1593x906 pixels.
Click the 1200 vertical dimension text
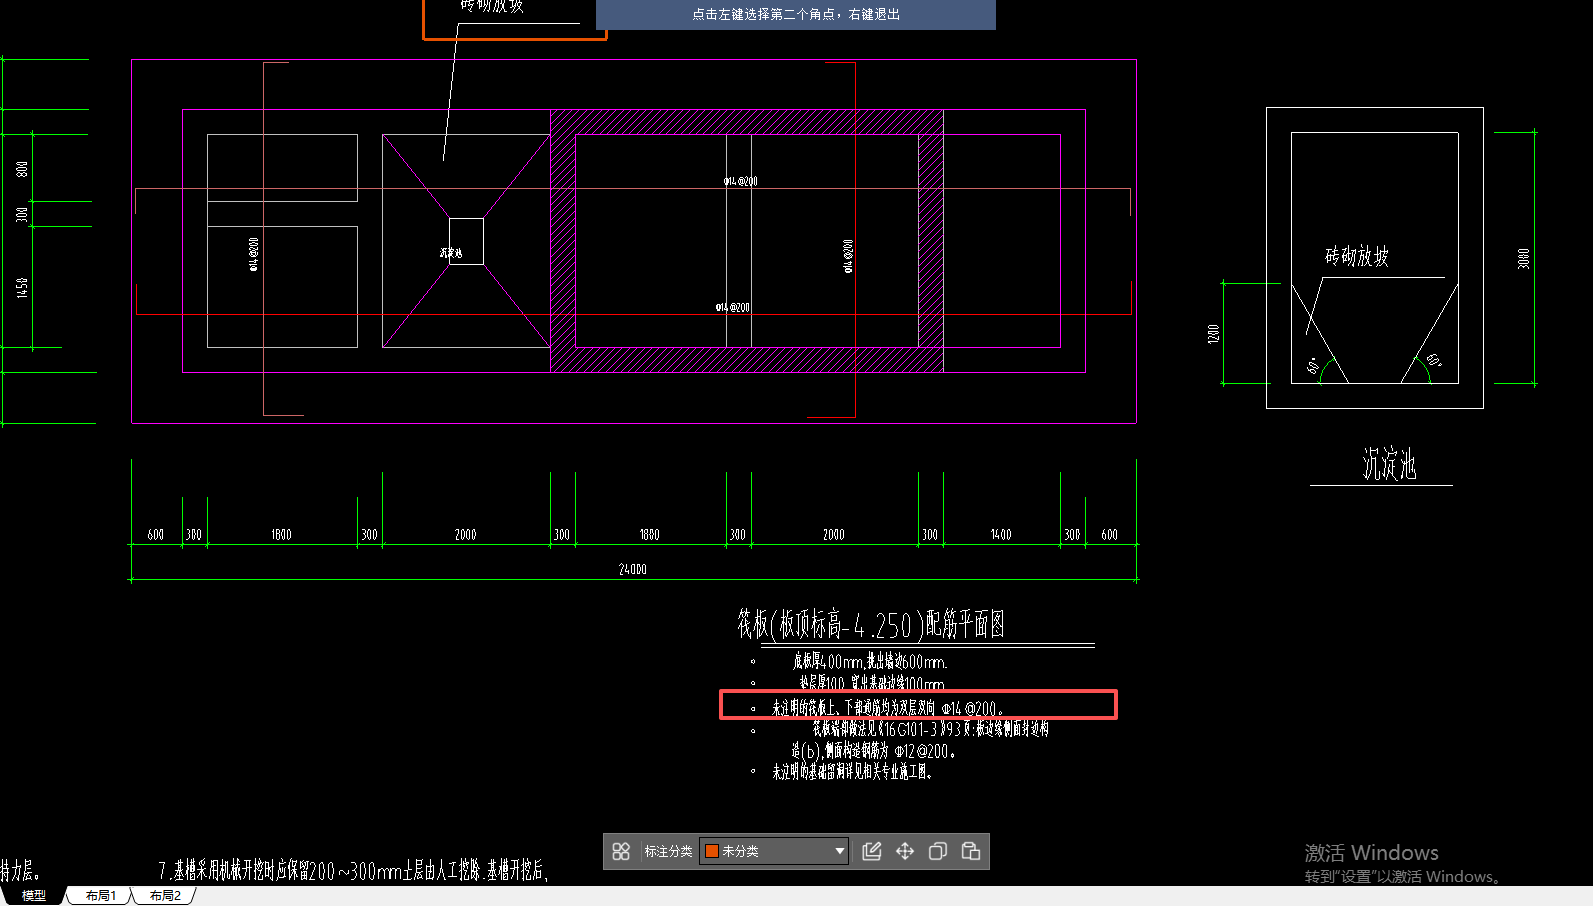(1213, 334)
